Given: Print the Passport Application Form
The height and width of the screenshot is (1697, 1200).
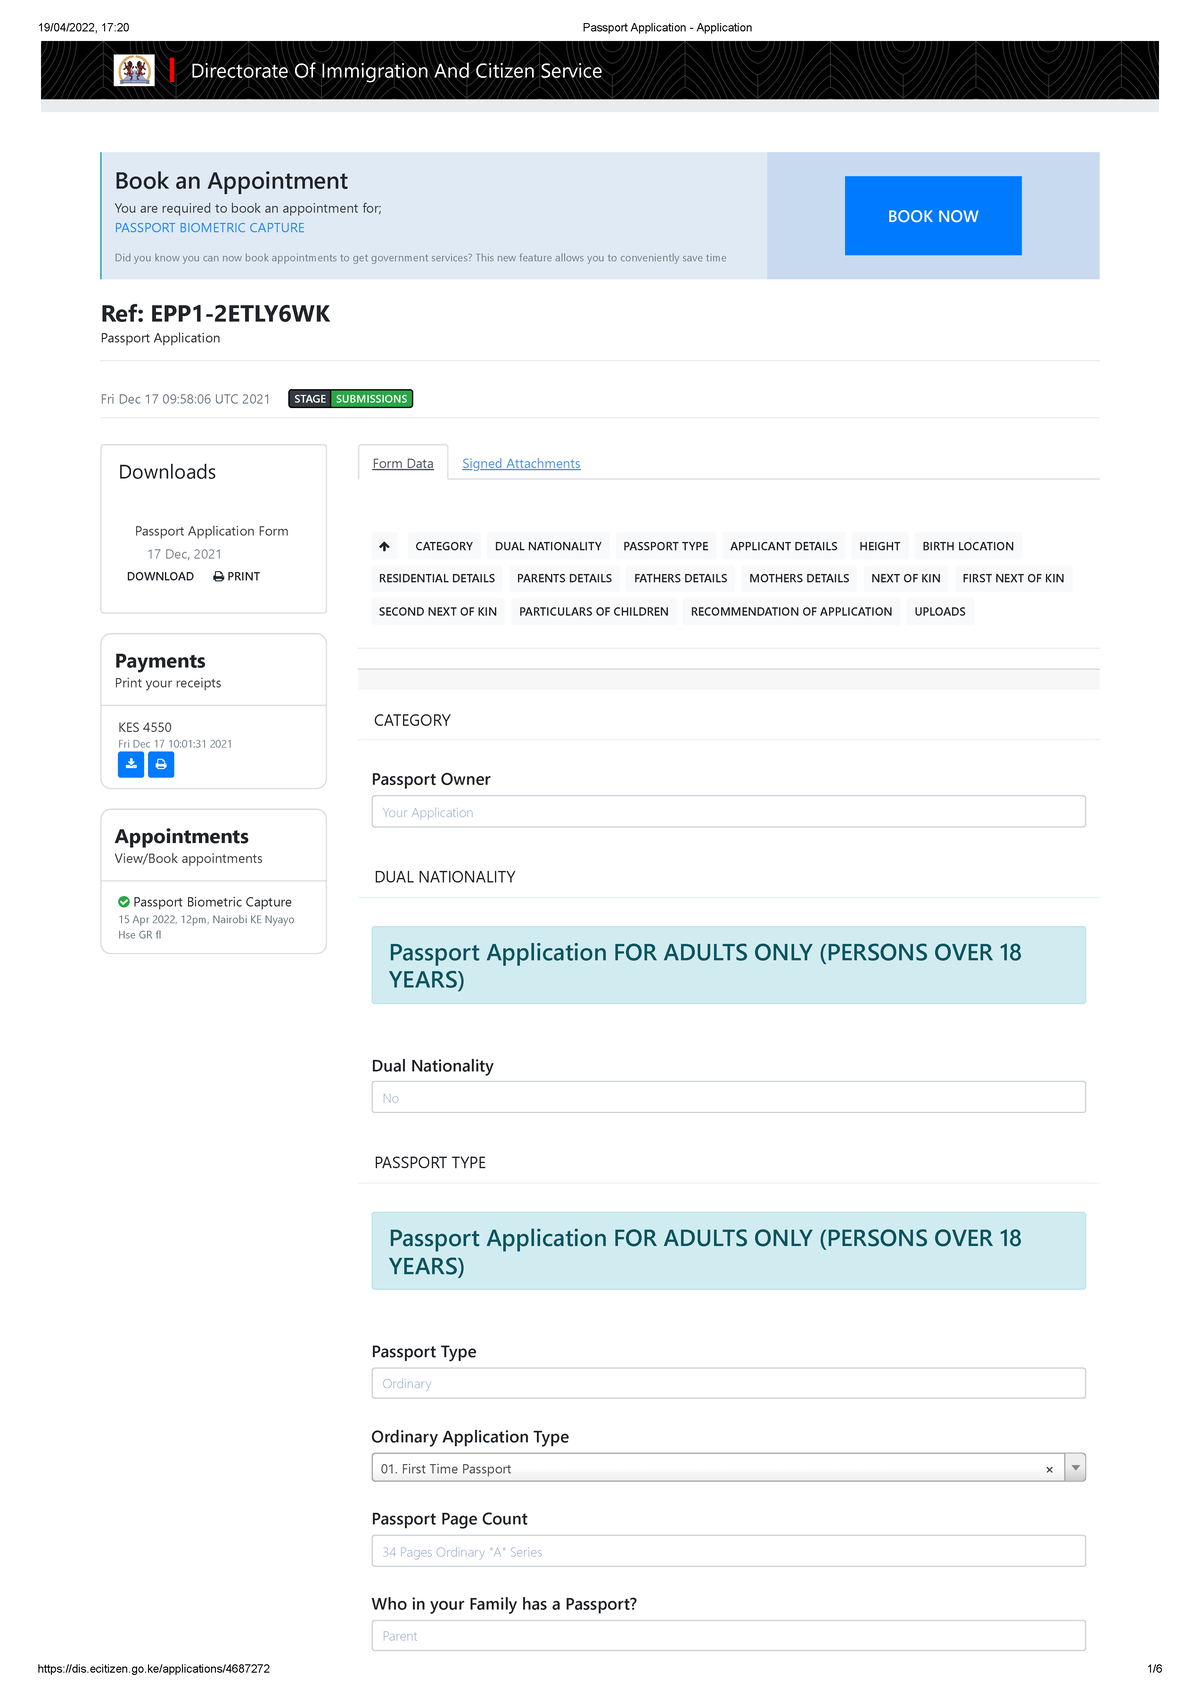Looking at the screenshot, I should pyautogui.click(x=237, y=577).
